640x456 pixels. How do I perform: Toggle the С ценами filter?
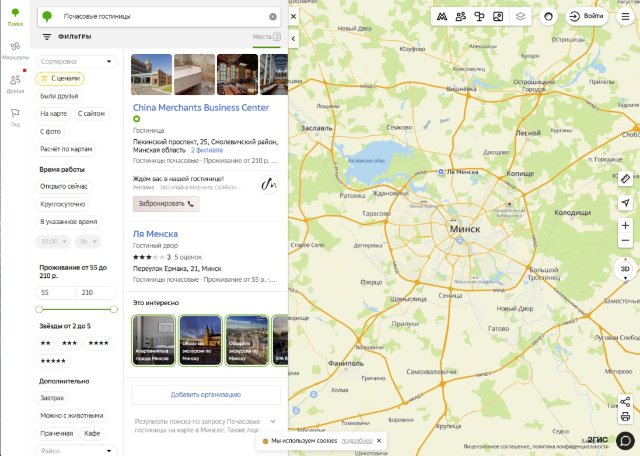pyautogui.click(x=60, y=78)
